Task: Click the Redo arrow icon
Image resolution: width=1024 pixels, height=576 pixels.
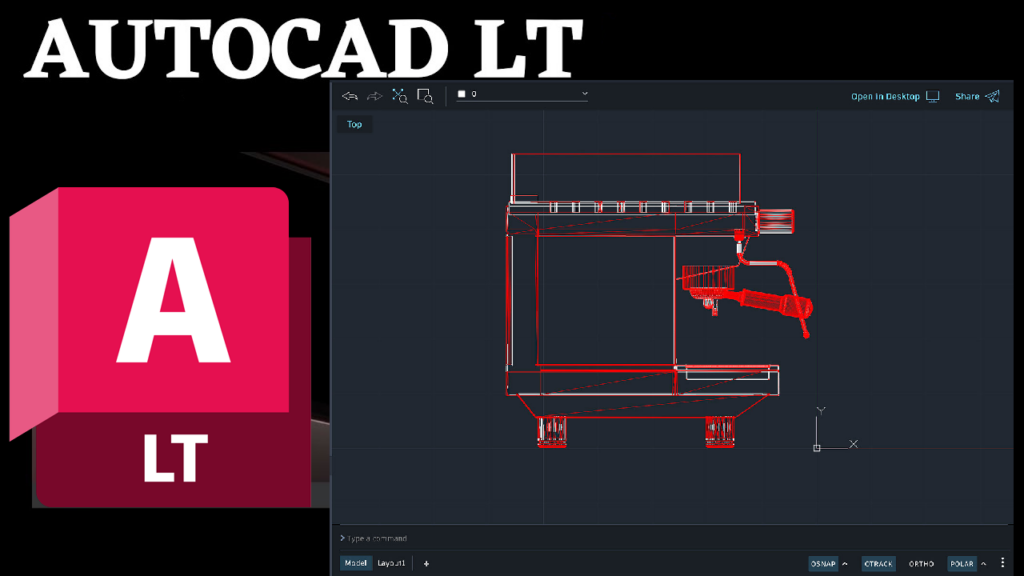Action: pyautogui.click(x=375, y=96)
